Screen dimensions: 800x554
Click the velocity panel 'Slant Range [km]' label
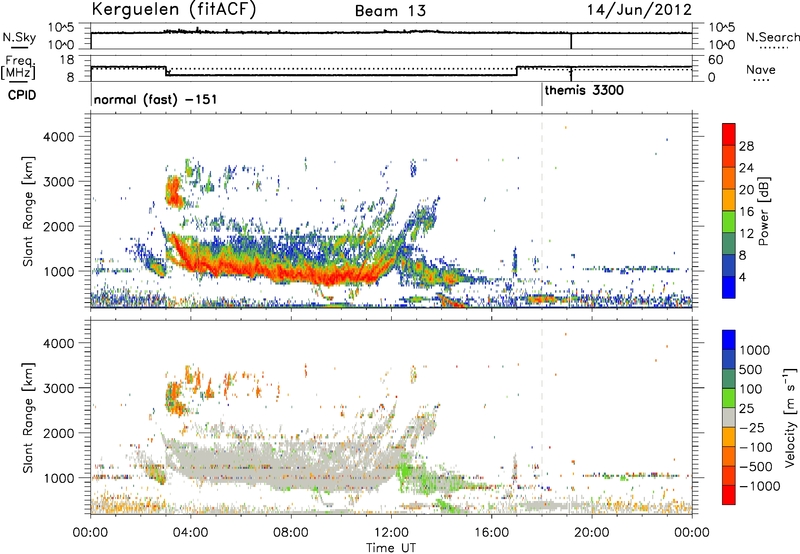[28, 418]
